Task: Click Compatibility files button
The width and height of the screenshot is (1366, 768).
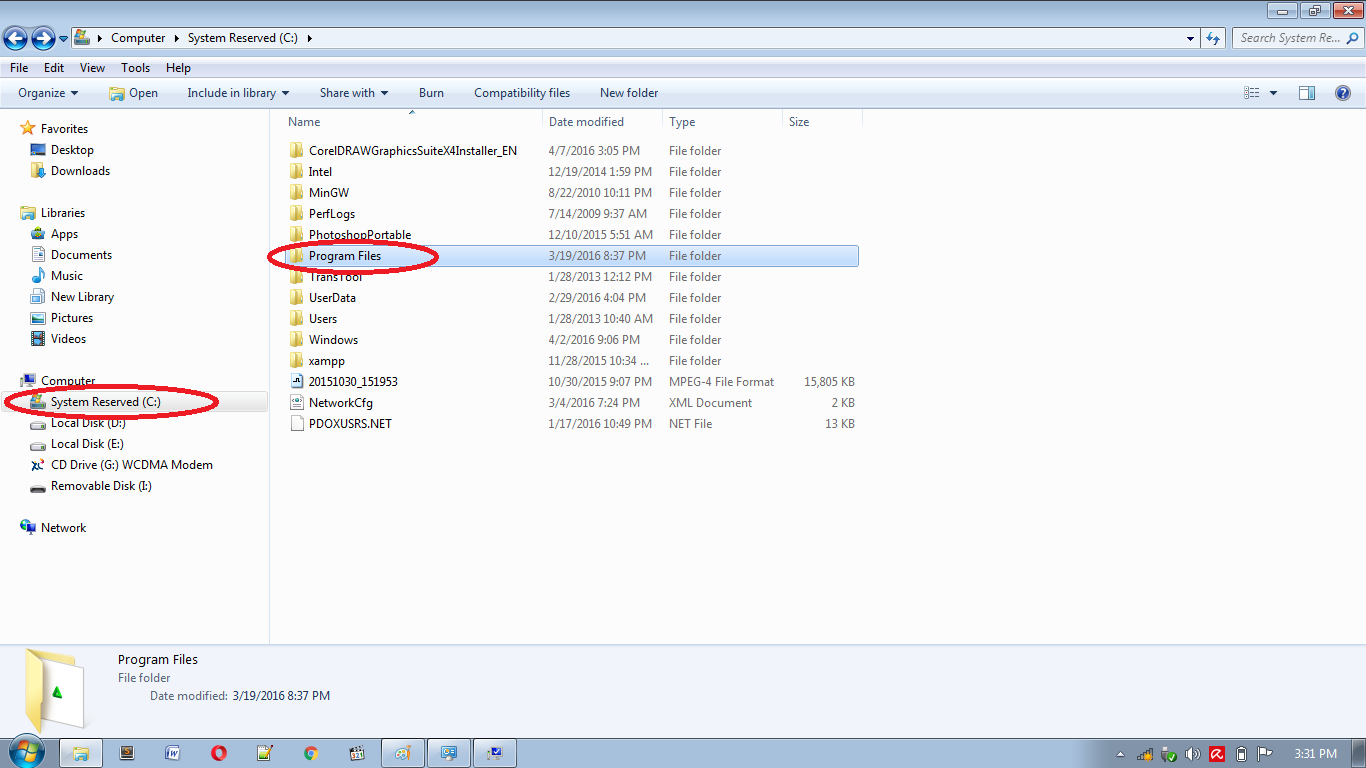Action: (522, 93)
